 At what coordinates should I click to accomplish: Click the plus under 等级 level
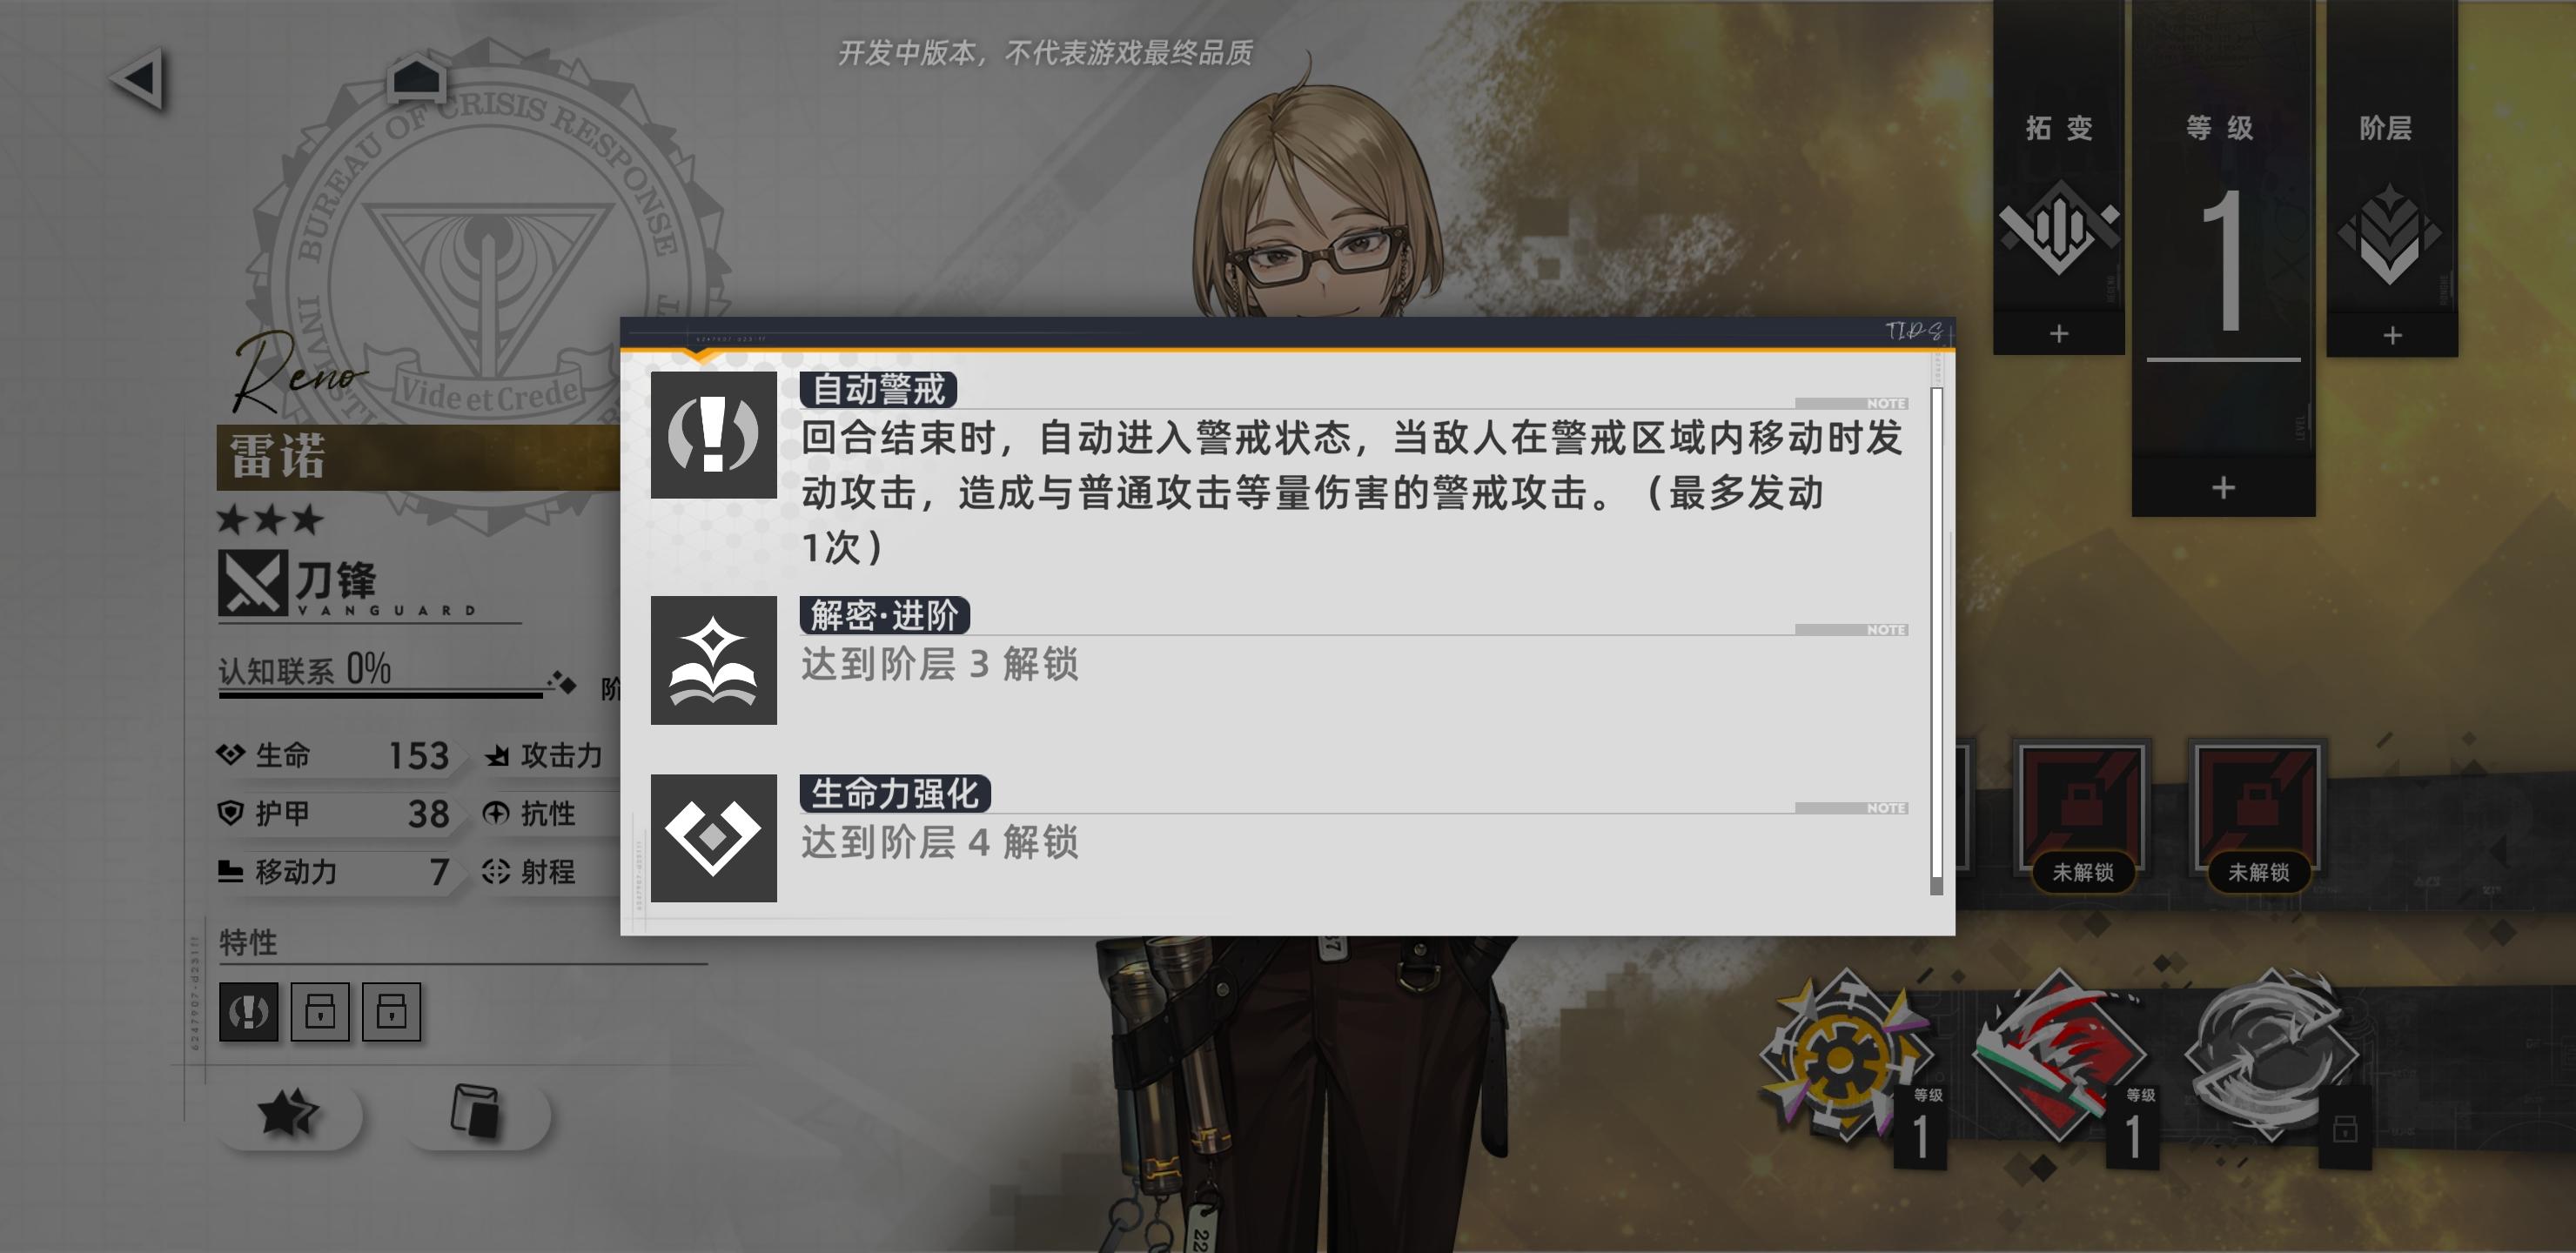tap(2223, 488)
